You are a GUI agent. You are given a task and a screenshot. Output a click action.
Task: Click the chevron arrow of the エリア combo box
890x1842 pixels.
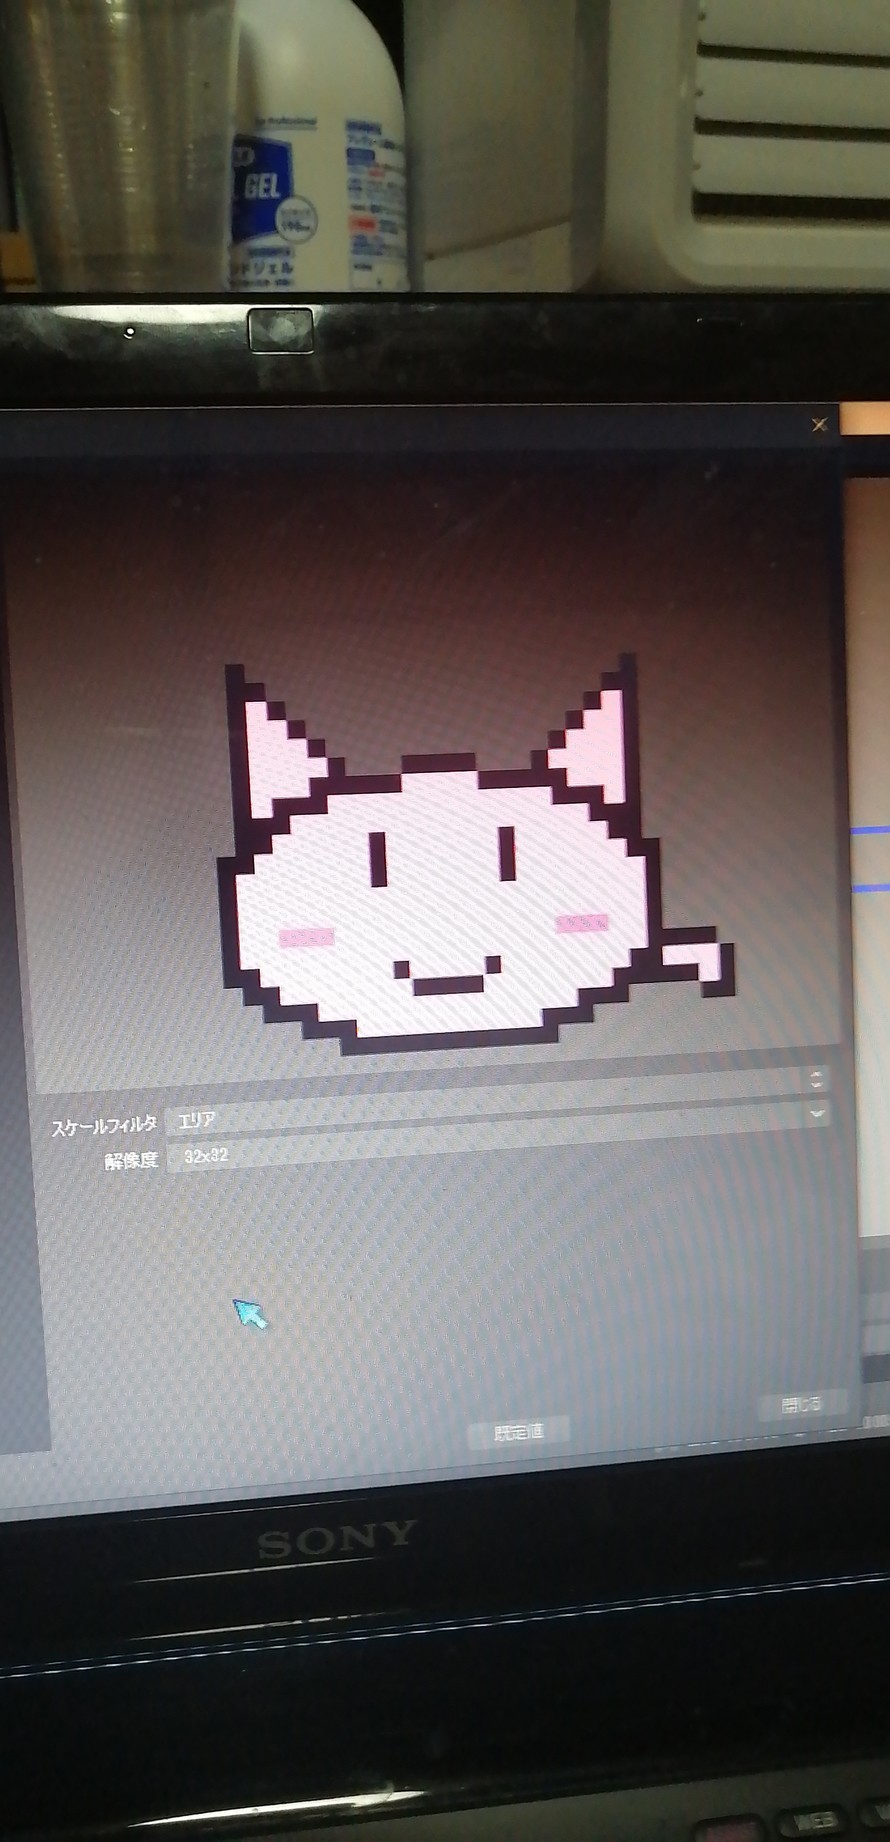817,1113
